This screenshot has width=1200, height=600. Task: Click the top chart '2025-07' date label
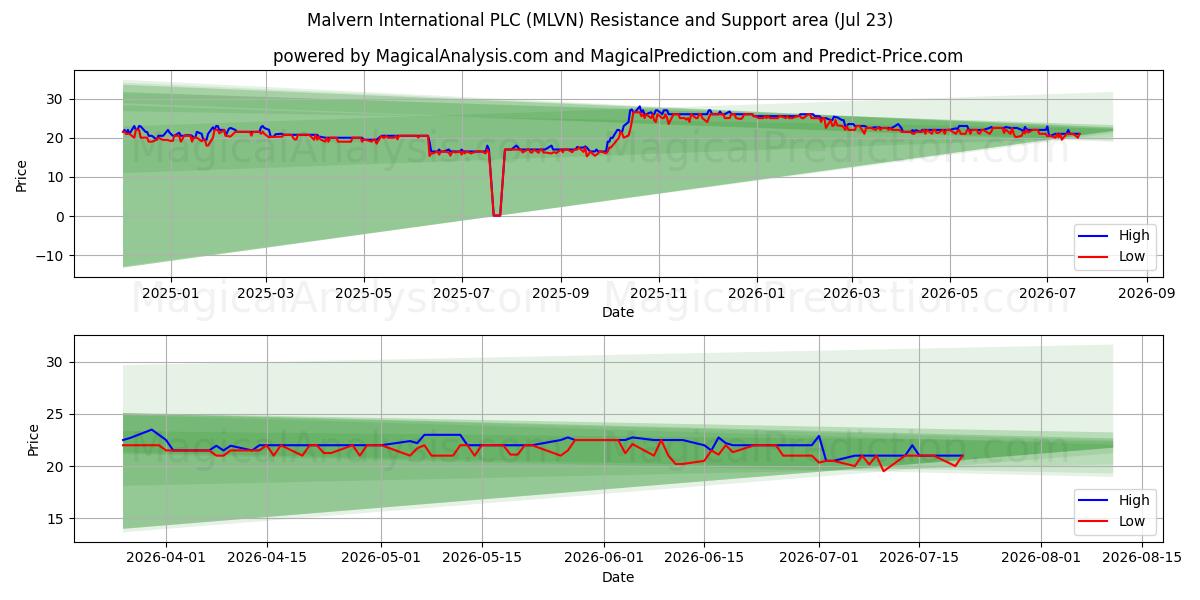(461, 293)
